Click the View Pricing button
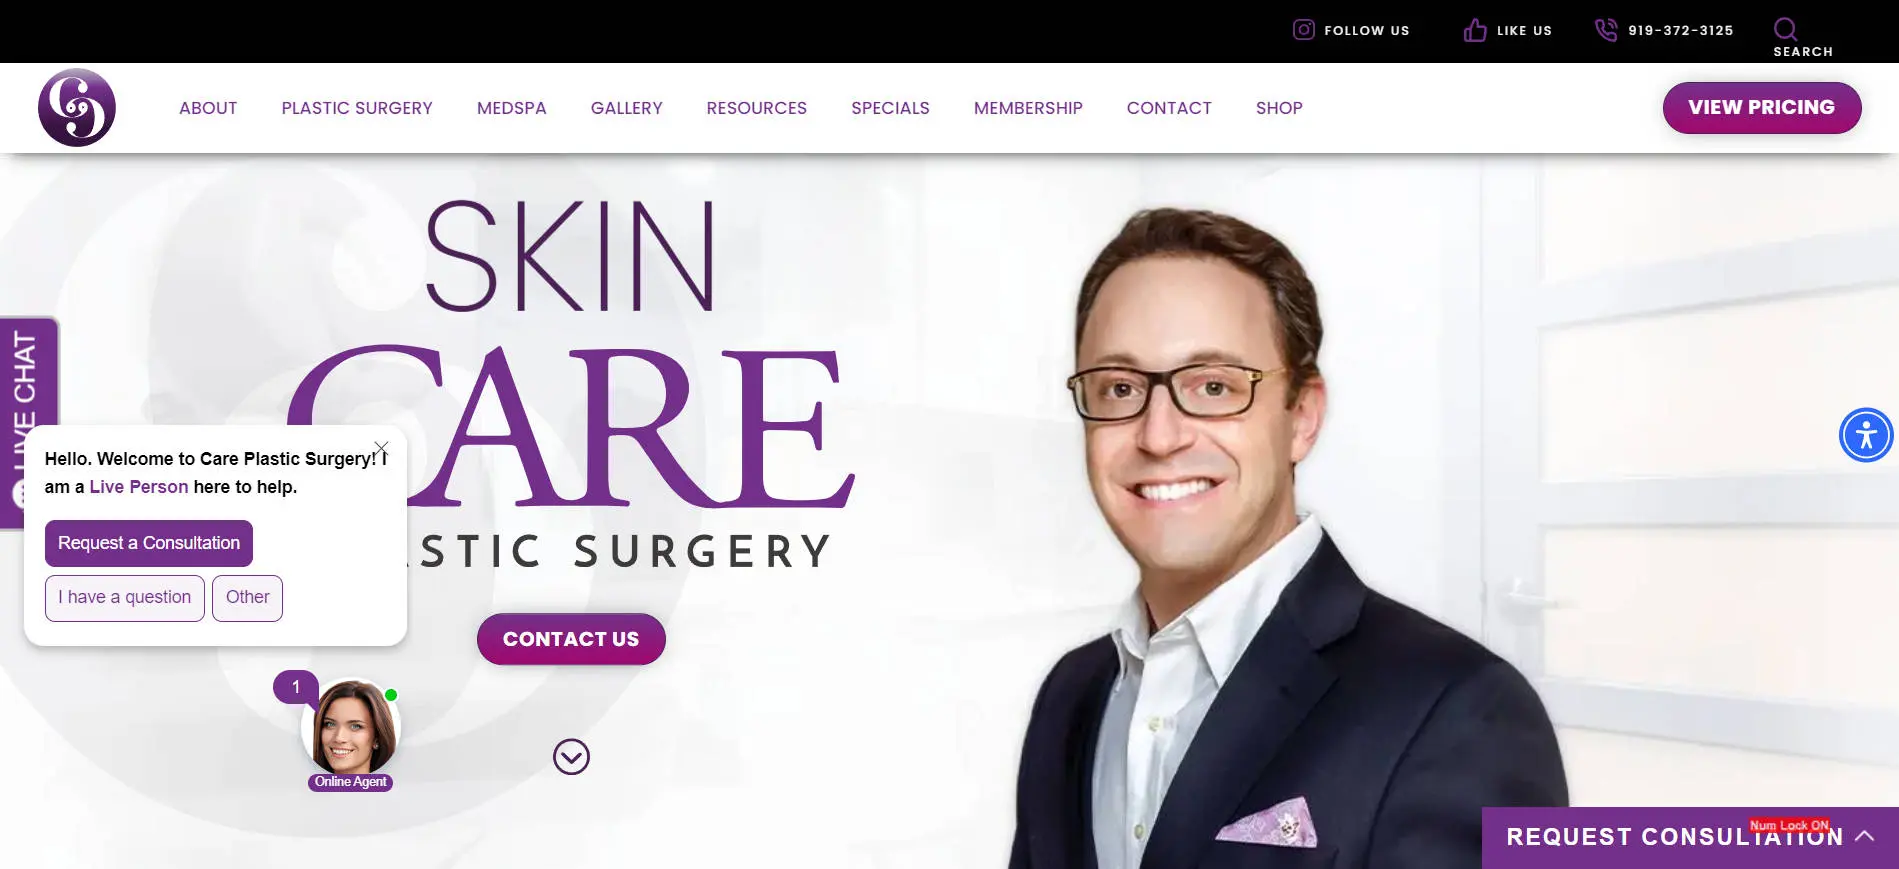 click(x=1762, y=108)
